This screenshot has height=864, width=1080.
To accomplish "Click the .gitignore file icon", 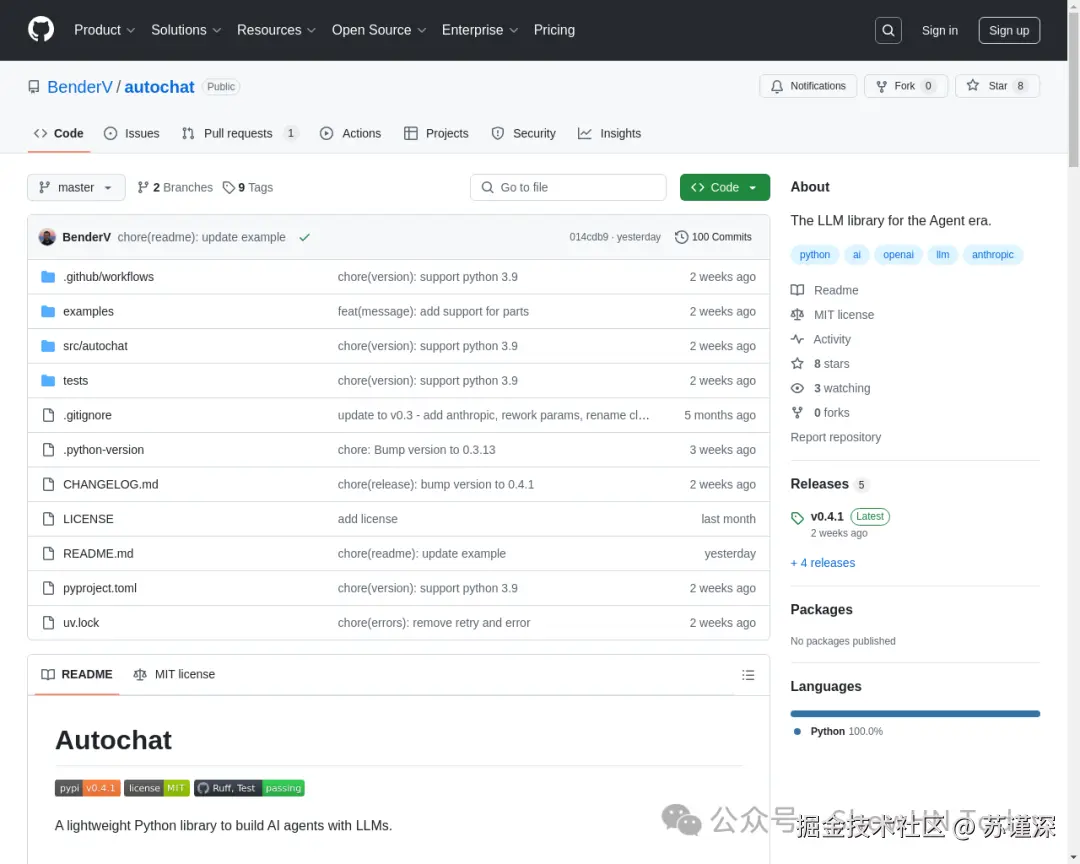I will coord(48,415).
